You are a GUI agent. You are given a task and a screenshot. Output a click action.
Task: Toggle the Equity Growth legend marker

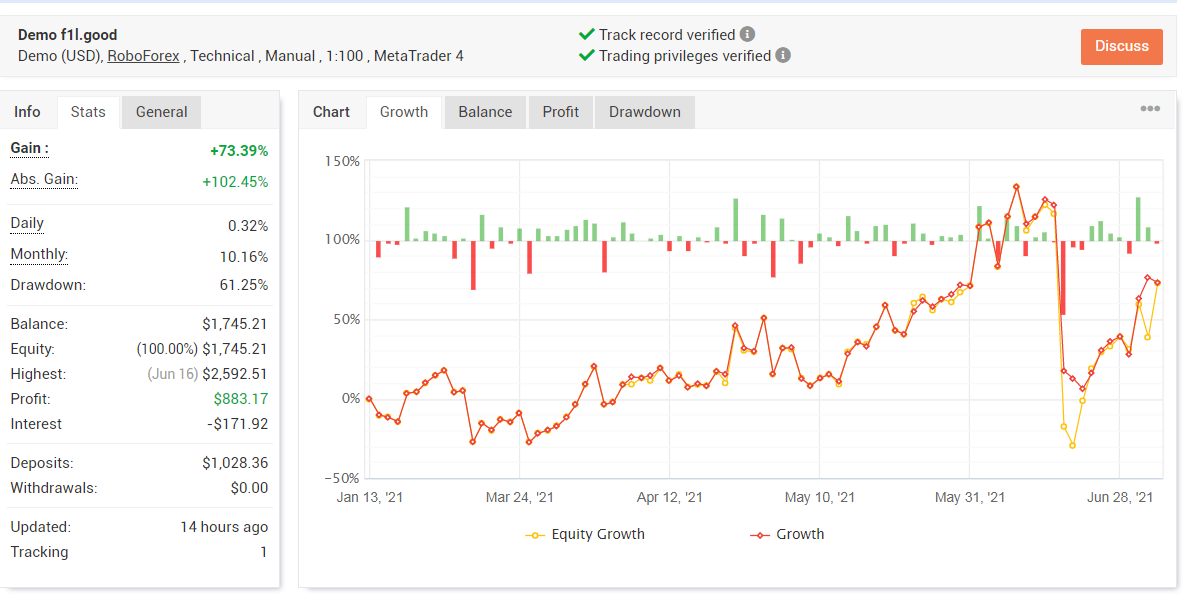pyautogui.click(x=535, y=535)
